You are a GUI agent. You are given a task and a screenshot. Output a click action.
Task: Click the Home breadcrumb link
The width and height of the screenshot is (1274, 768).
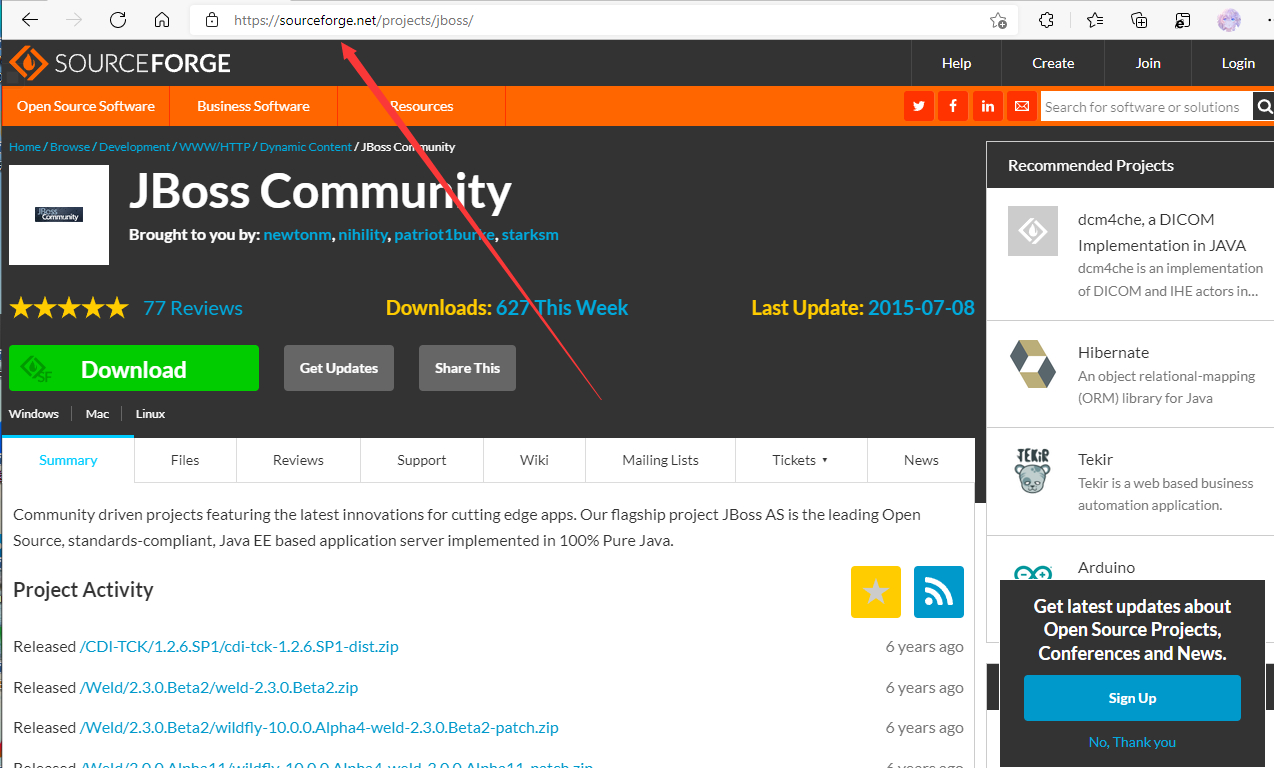[25, 147]
